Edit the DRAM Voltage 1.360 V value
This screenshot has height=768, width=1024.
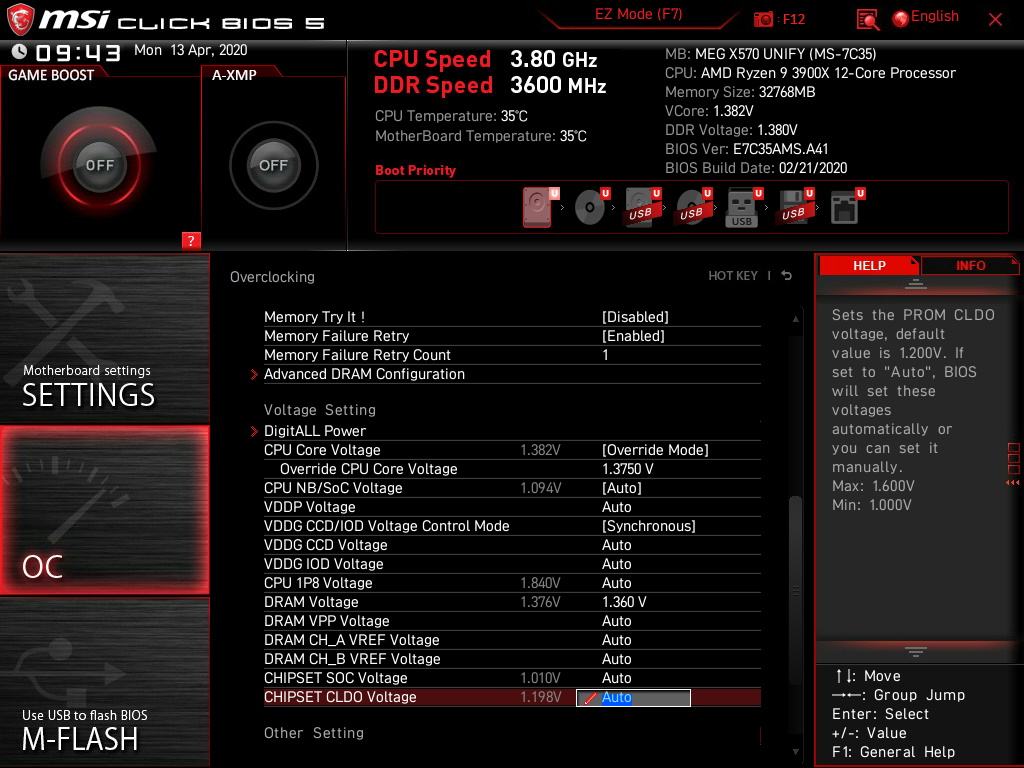coord(624,601)
